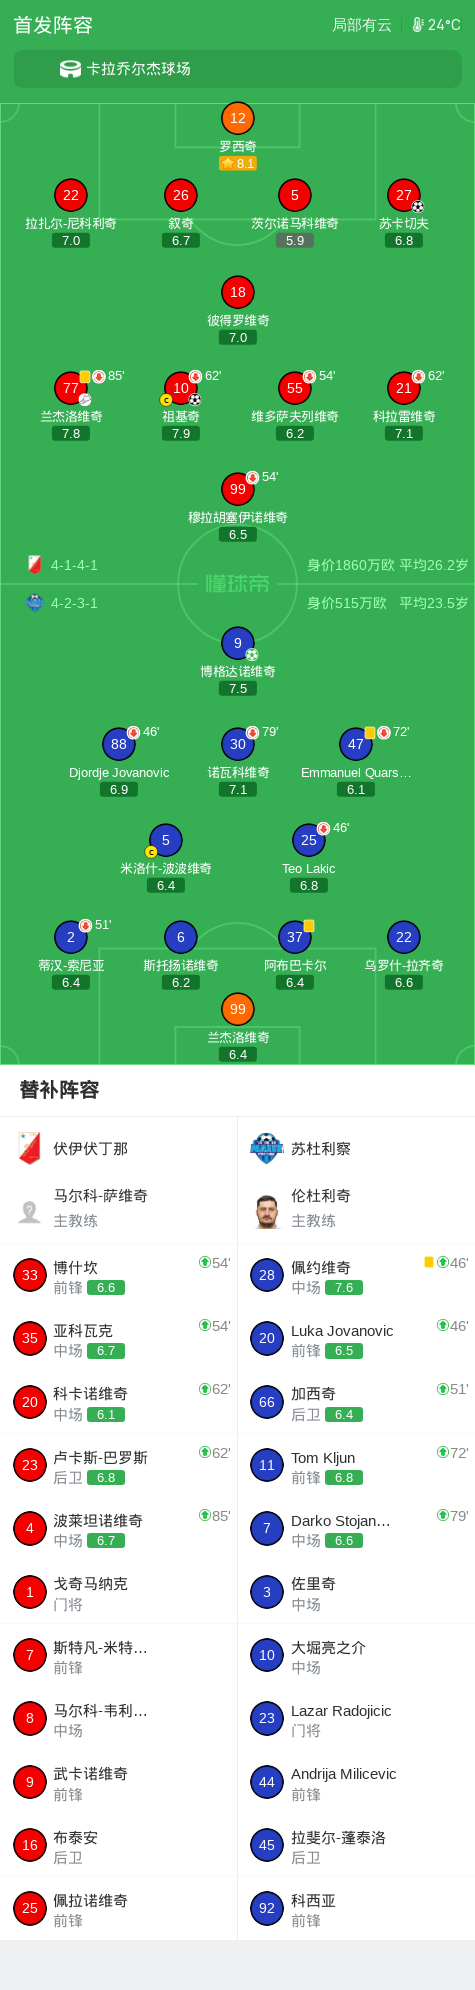Image resolution: width=475 pixels, height=1990 pixels.
Task: Open player 99 穆拉胡塞伊诺维奇 marker
Action: coord(238,489)
